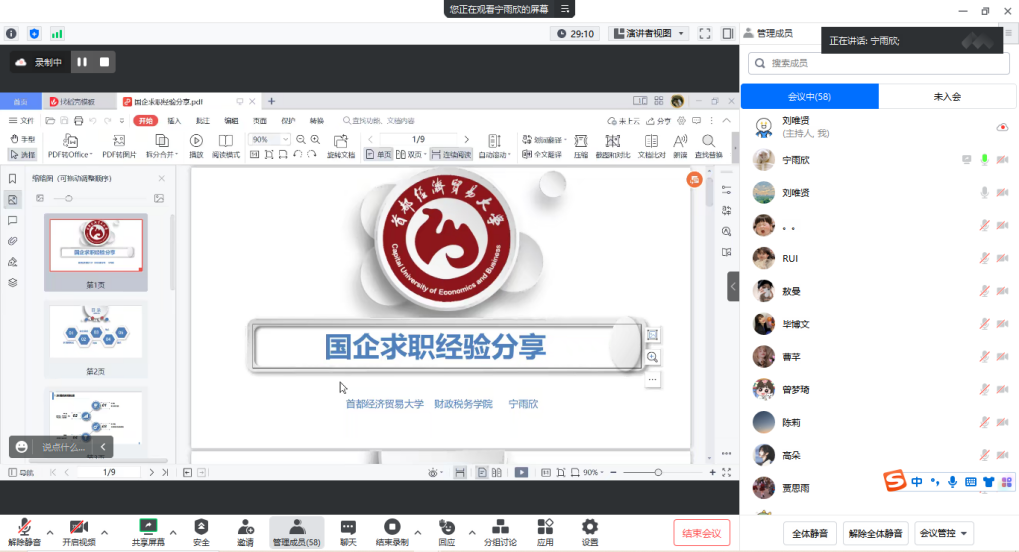
Task: Switch to the 未入会 tab
Action: pyautogui.click(x=947, y=96)
